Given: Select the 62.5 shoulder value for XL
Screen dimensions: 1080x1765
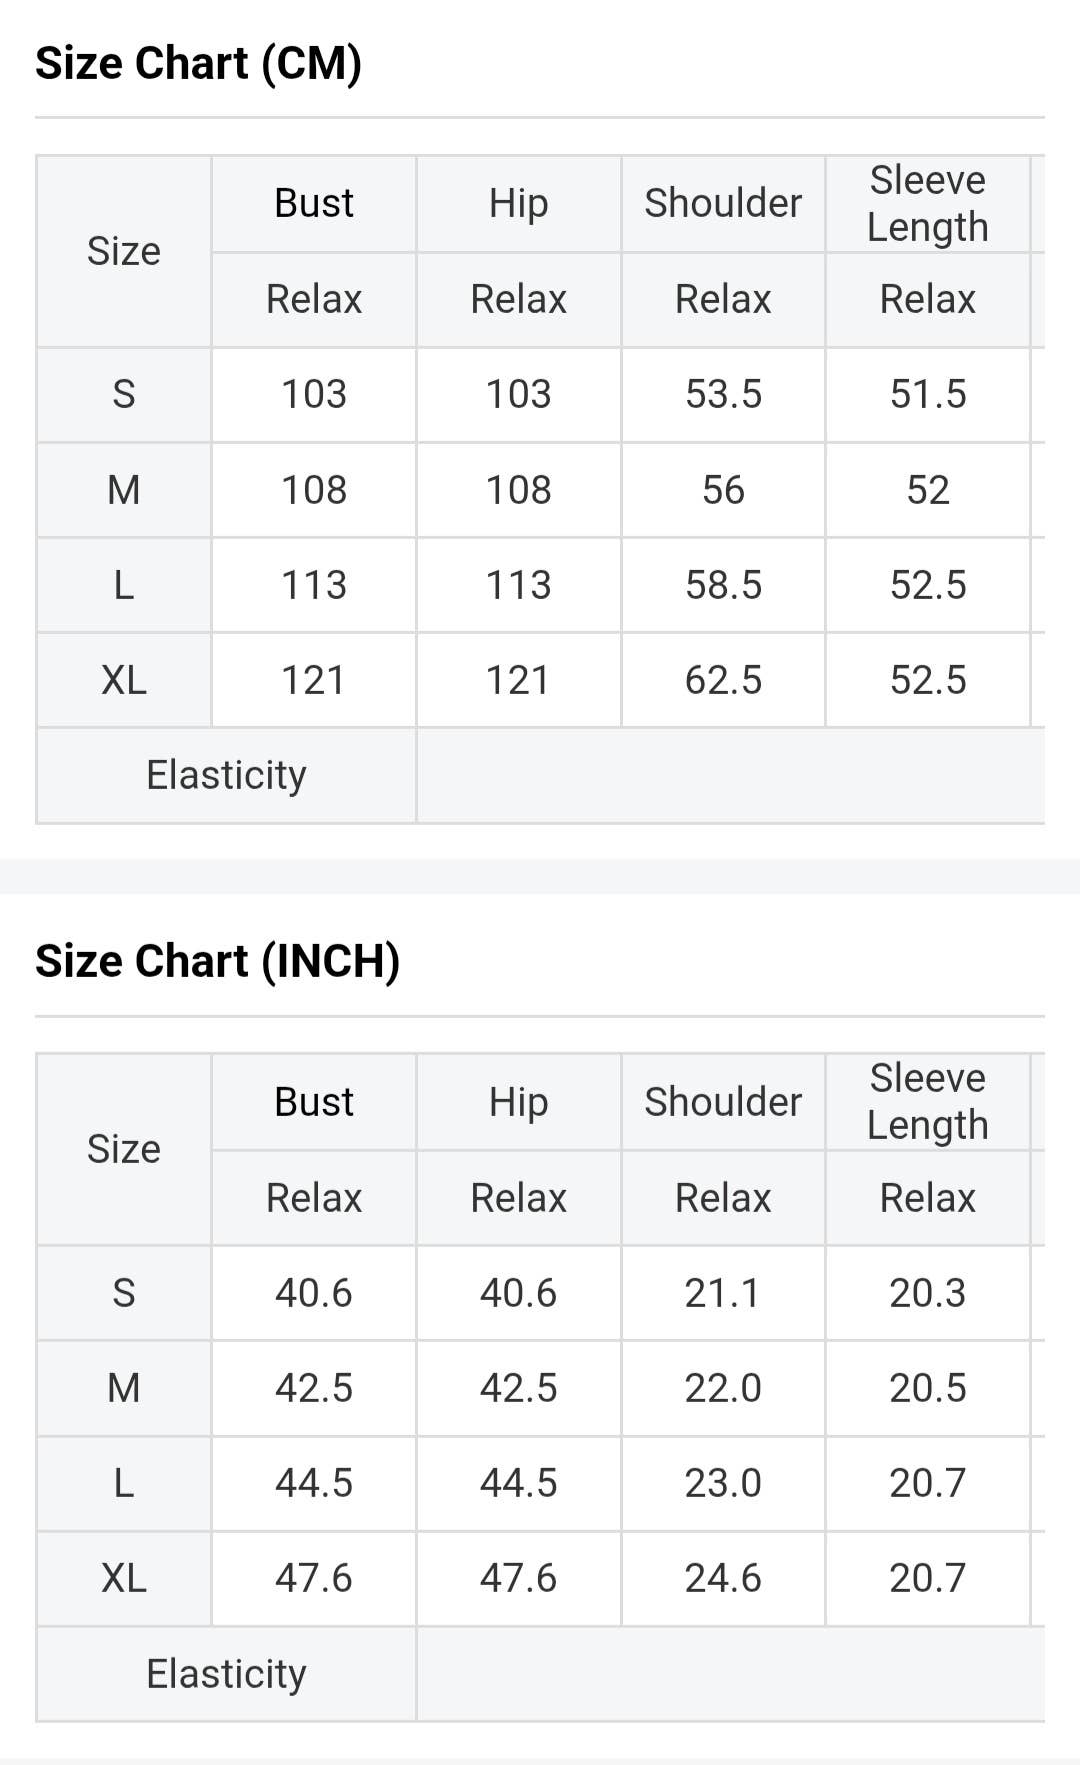Looking at the screenshot, I should pos(723,680).
